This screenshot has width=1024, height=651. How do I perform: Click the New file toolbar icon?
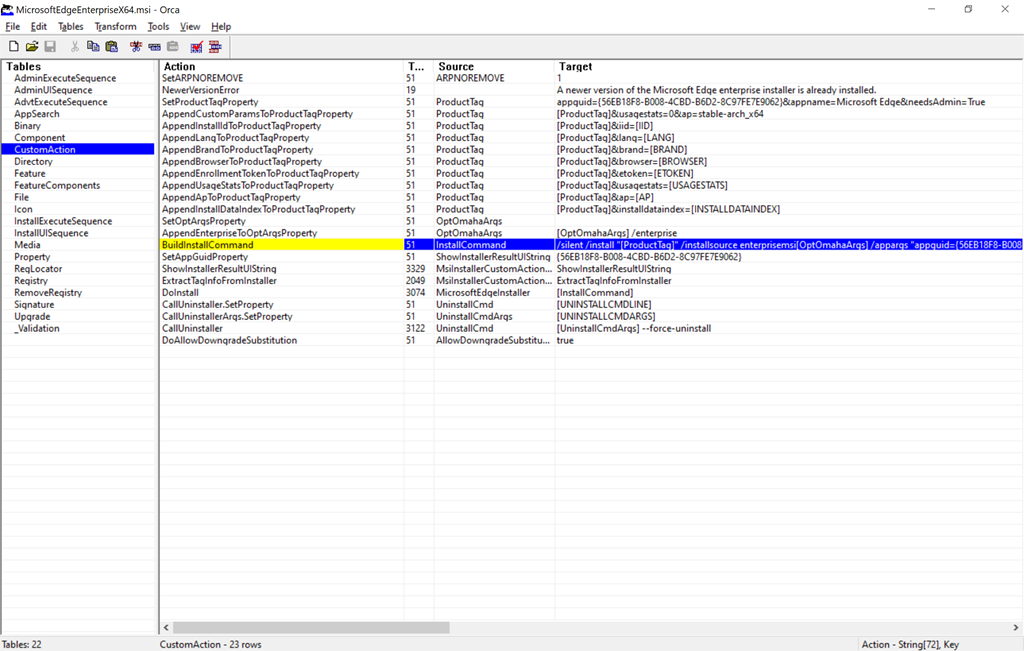(14, 46)
